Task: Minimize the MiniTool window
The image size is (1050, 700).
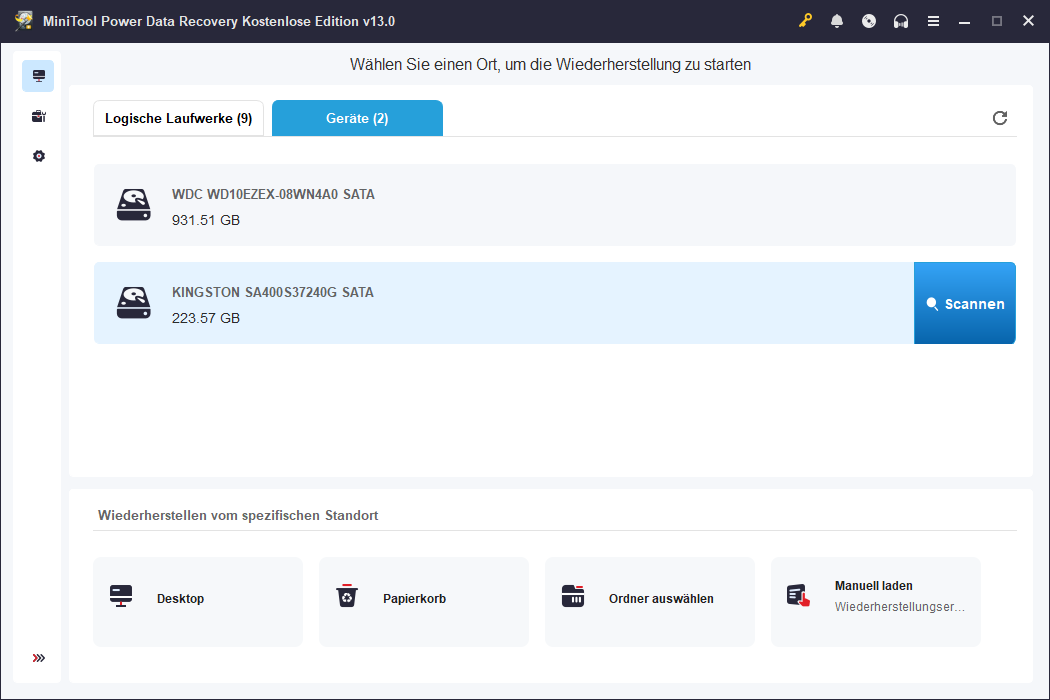Action: tap(964, 21)
